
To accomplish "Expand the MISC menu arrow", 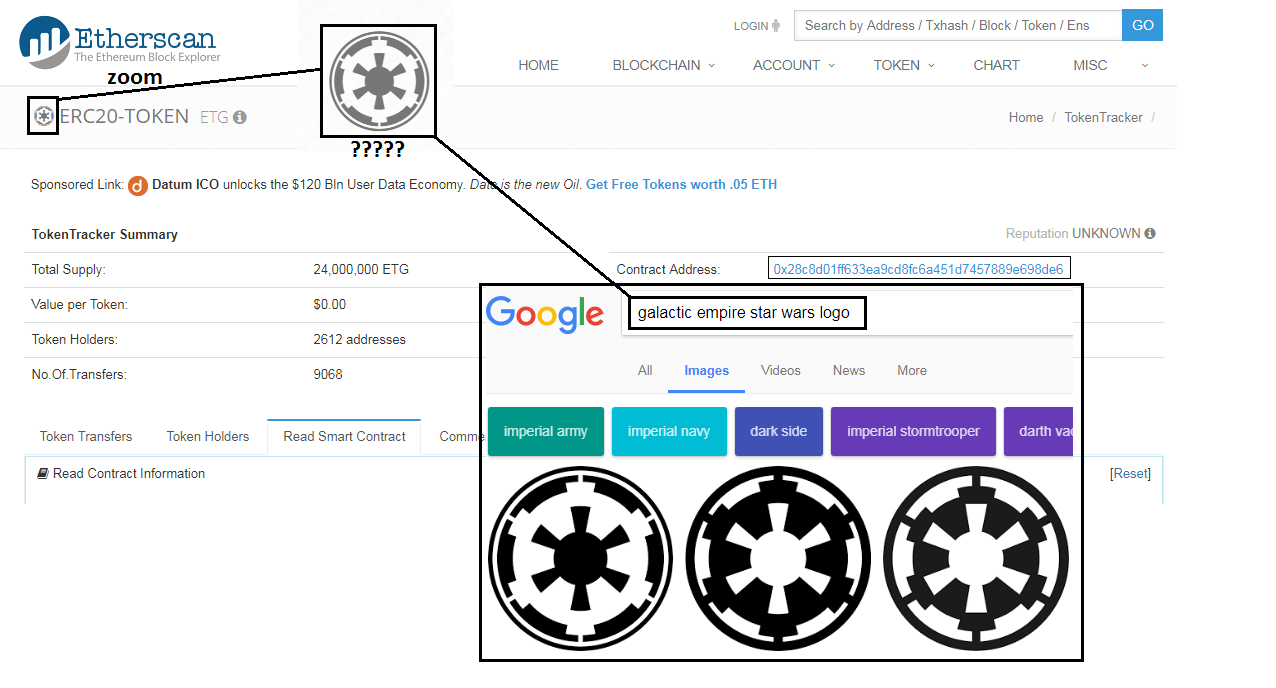I will [x=1145, y=65].
